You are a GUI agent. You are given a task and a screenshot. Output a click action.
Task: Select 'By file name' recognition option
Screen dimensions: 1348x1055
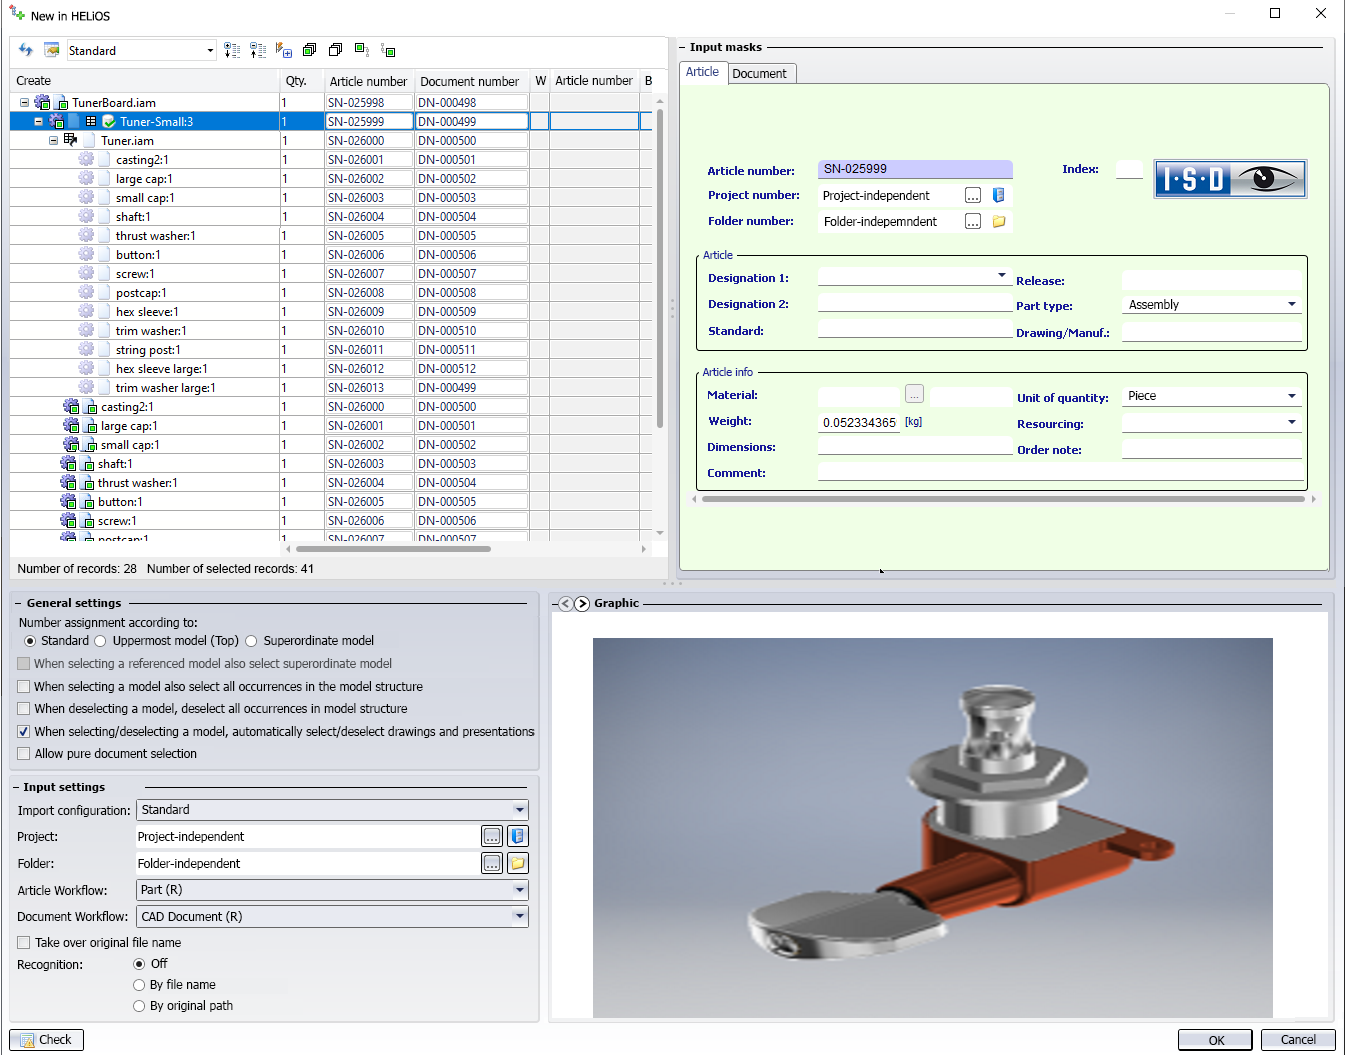pyautogui.click(x=139, y=985)
